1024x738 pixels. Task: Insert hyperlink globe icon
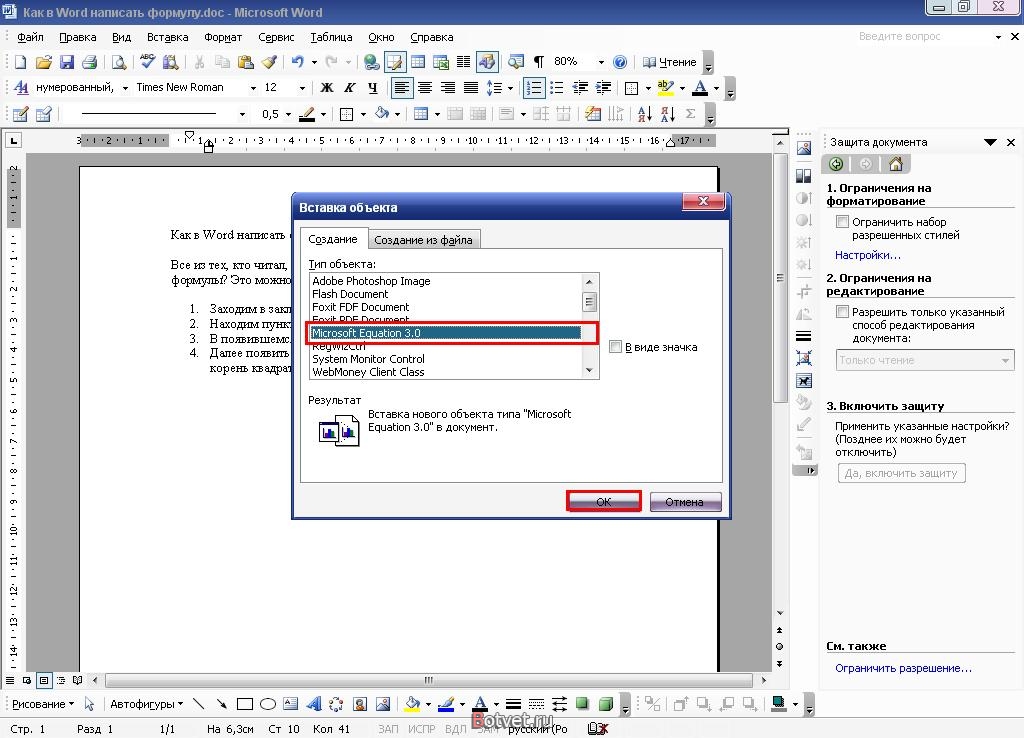(x=372, y=62)
